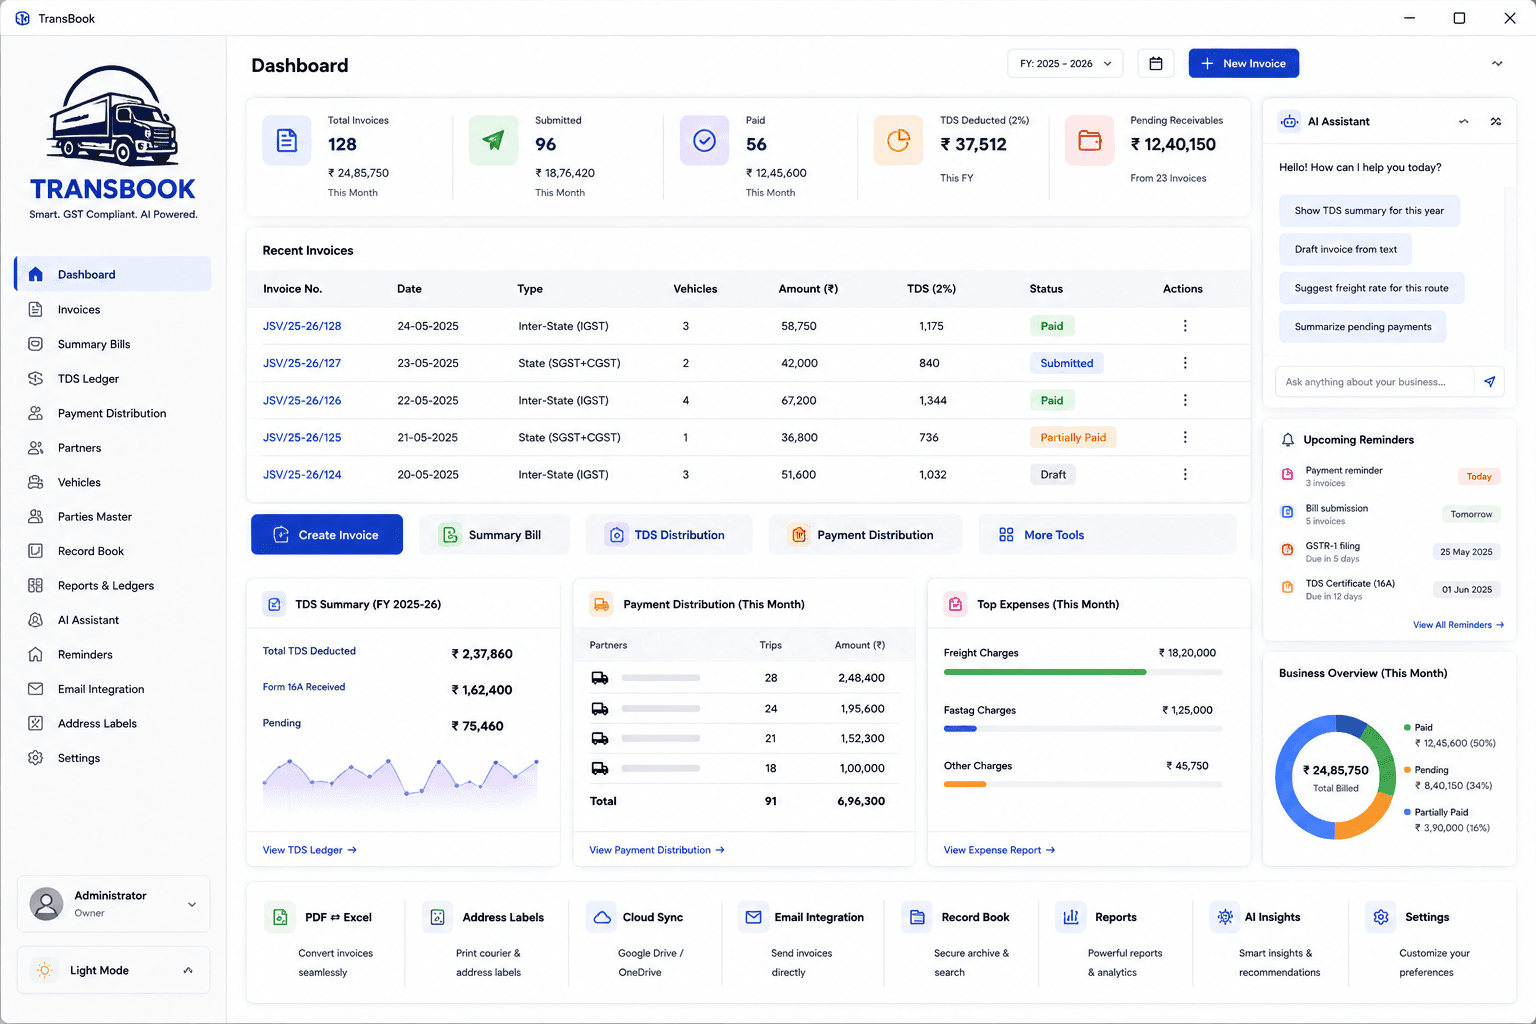The width and height of the screenshot is (1536, 1024).
Task: Open actions menu for invoice JSV/25-26/127
Action: [x=1185, y=363]
